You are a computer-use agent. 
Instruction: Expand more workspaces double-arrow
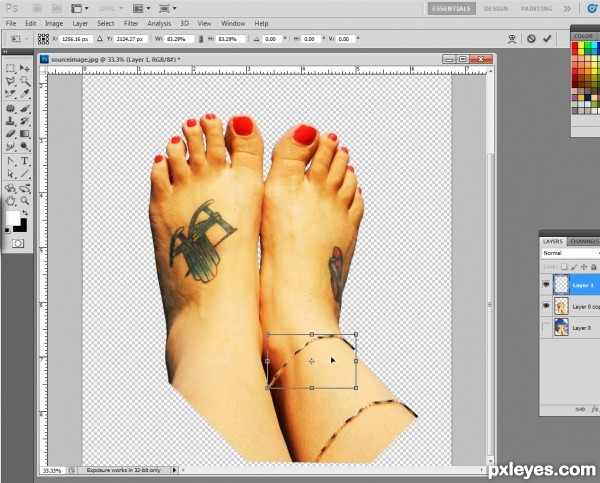pos(567,8)
